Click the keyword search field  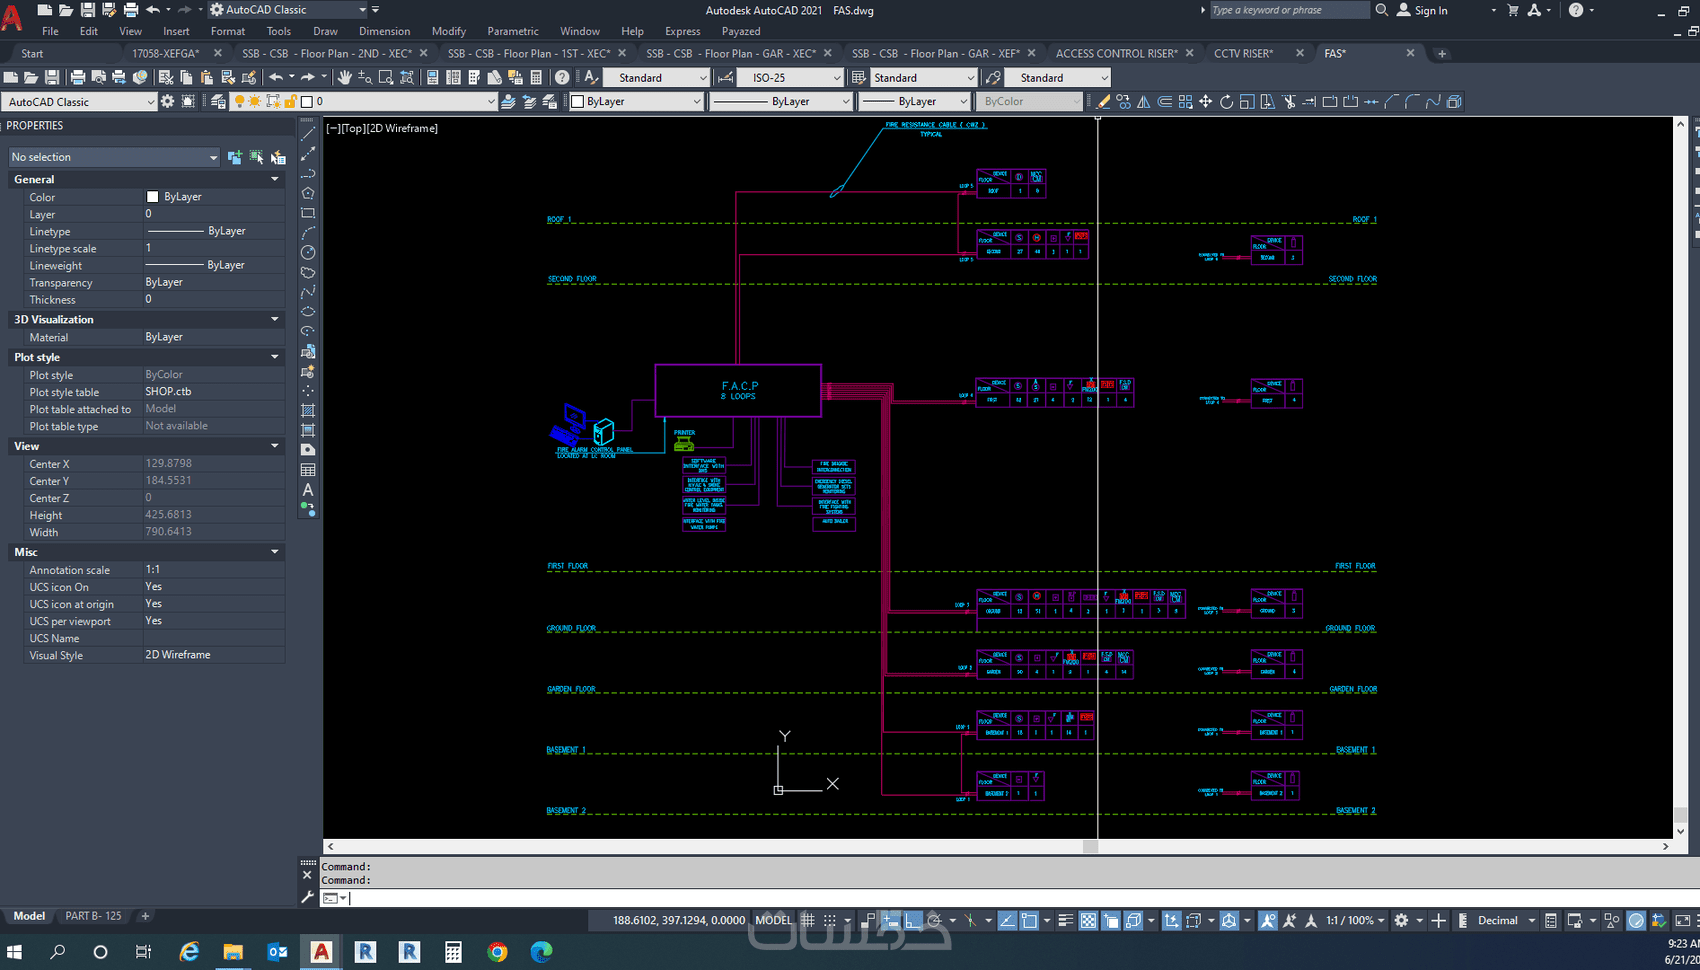[x=1288, y=10]
